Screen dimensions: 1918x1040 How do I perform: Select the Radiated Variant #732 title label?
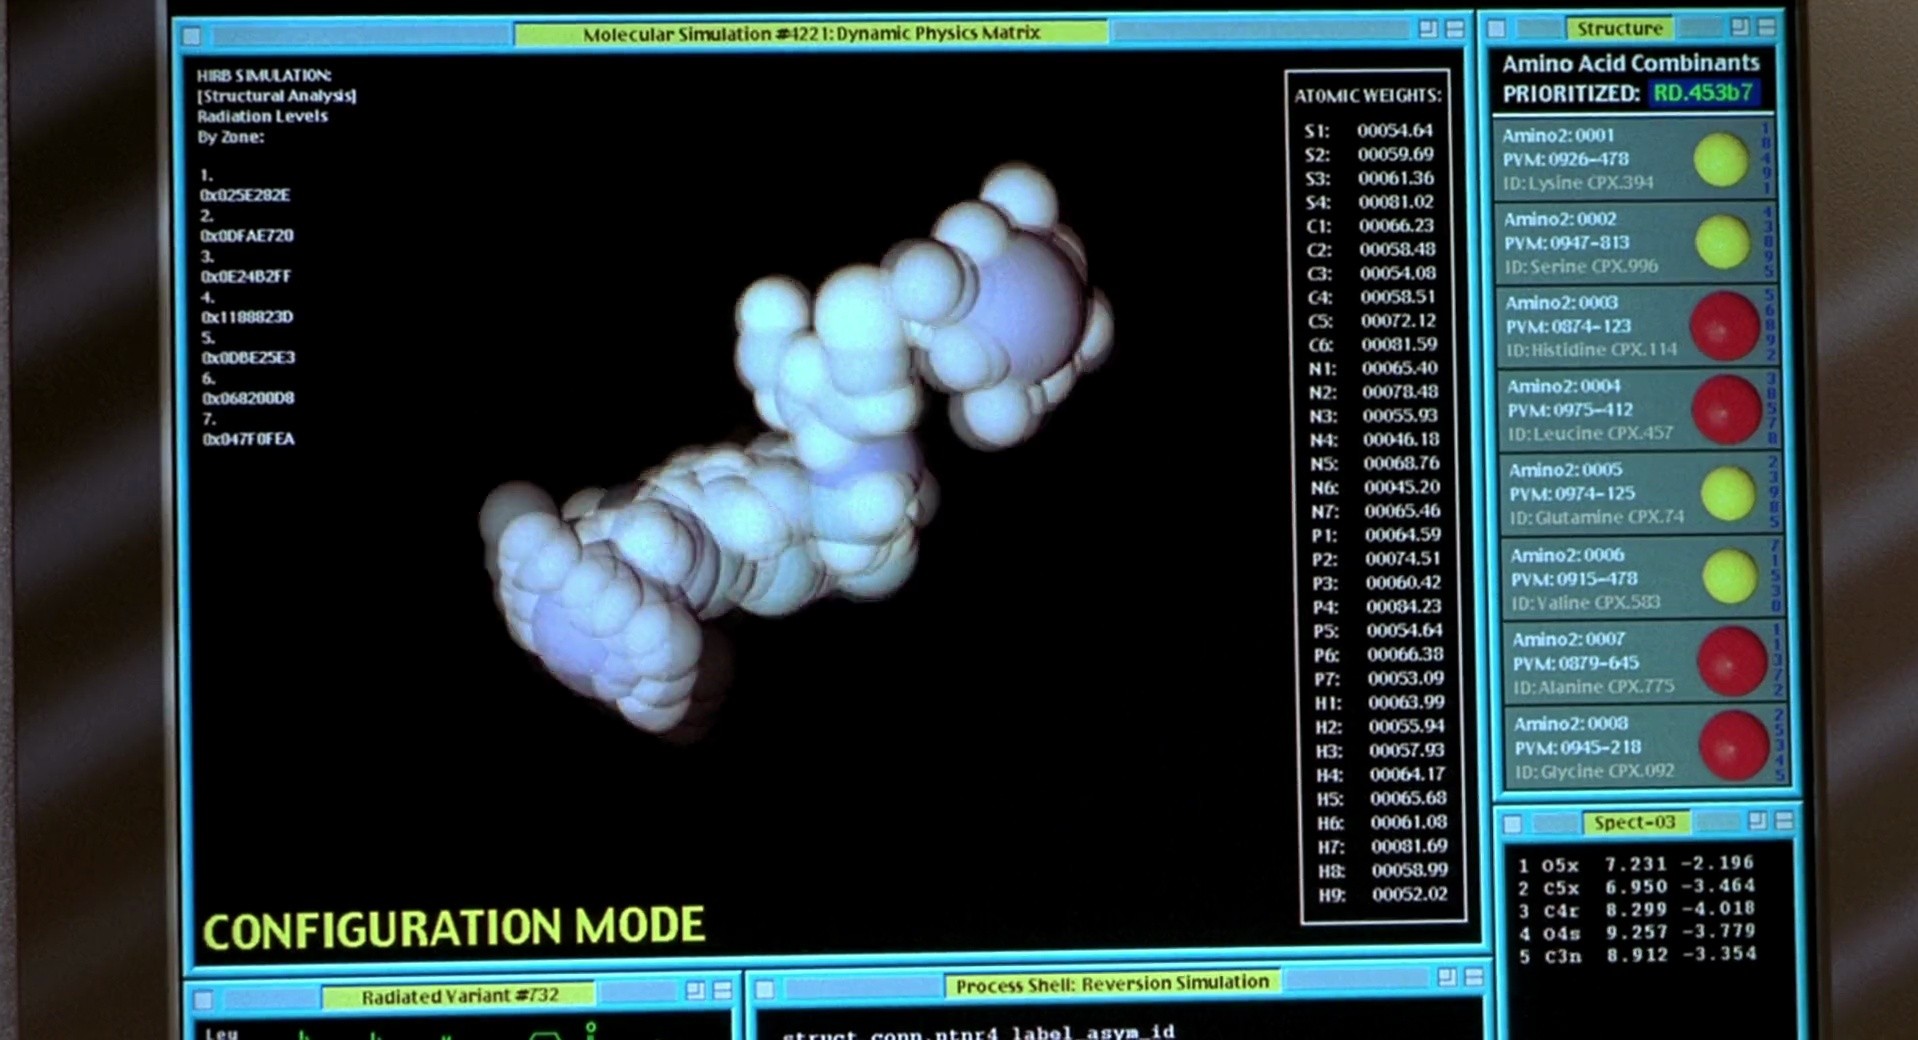click(x=460, y=996)
